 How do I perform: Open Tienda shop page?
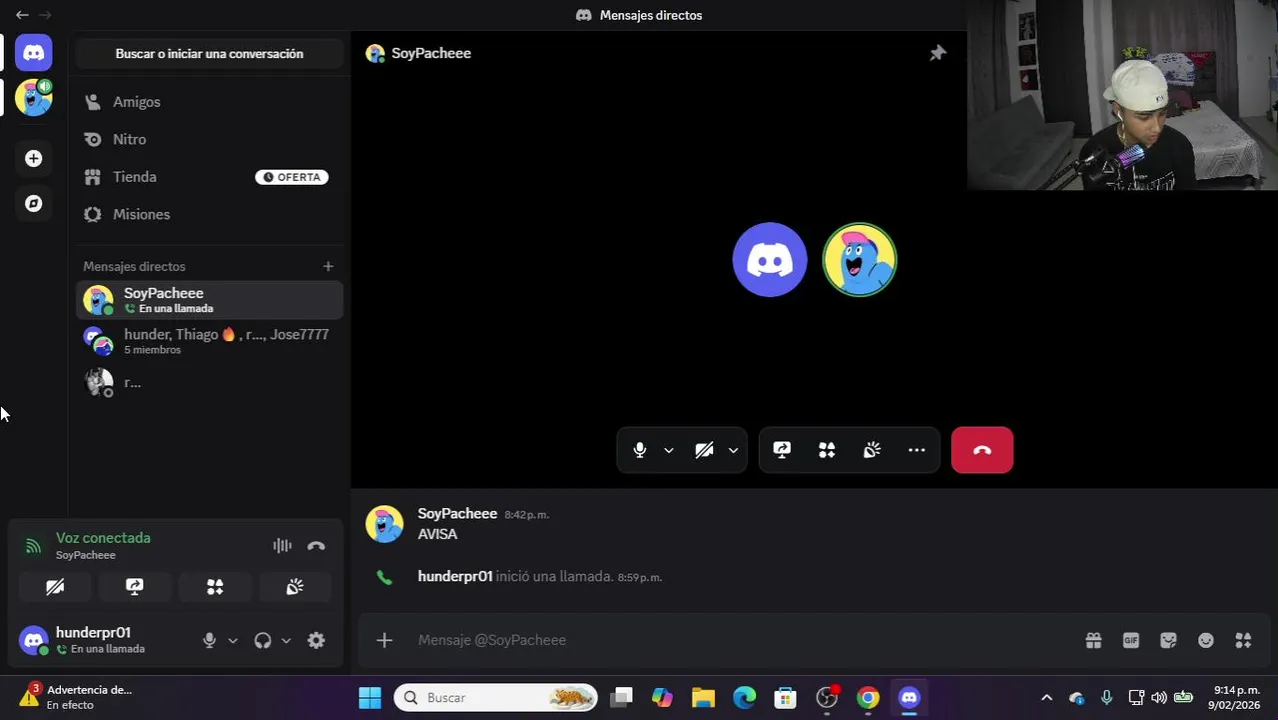209,177
